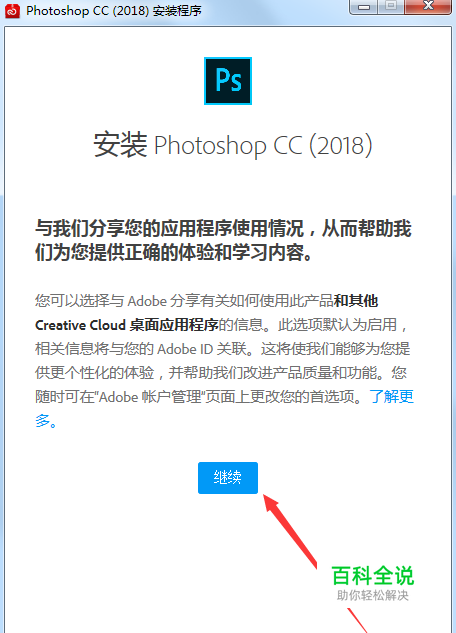Click the bold 与我们分享 headline text
This screenshot has width=456, height=633.
(x=223, y=241)
